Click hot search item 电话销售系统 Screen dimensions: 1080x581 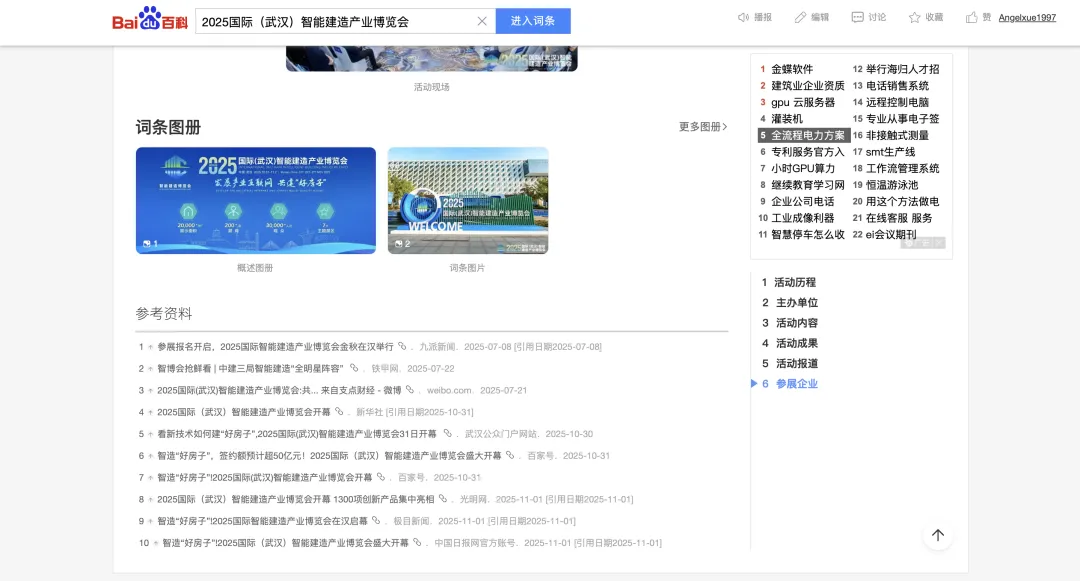coord(897,85)
